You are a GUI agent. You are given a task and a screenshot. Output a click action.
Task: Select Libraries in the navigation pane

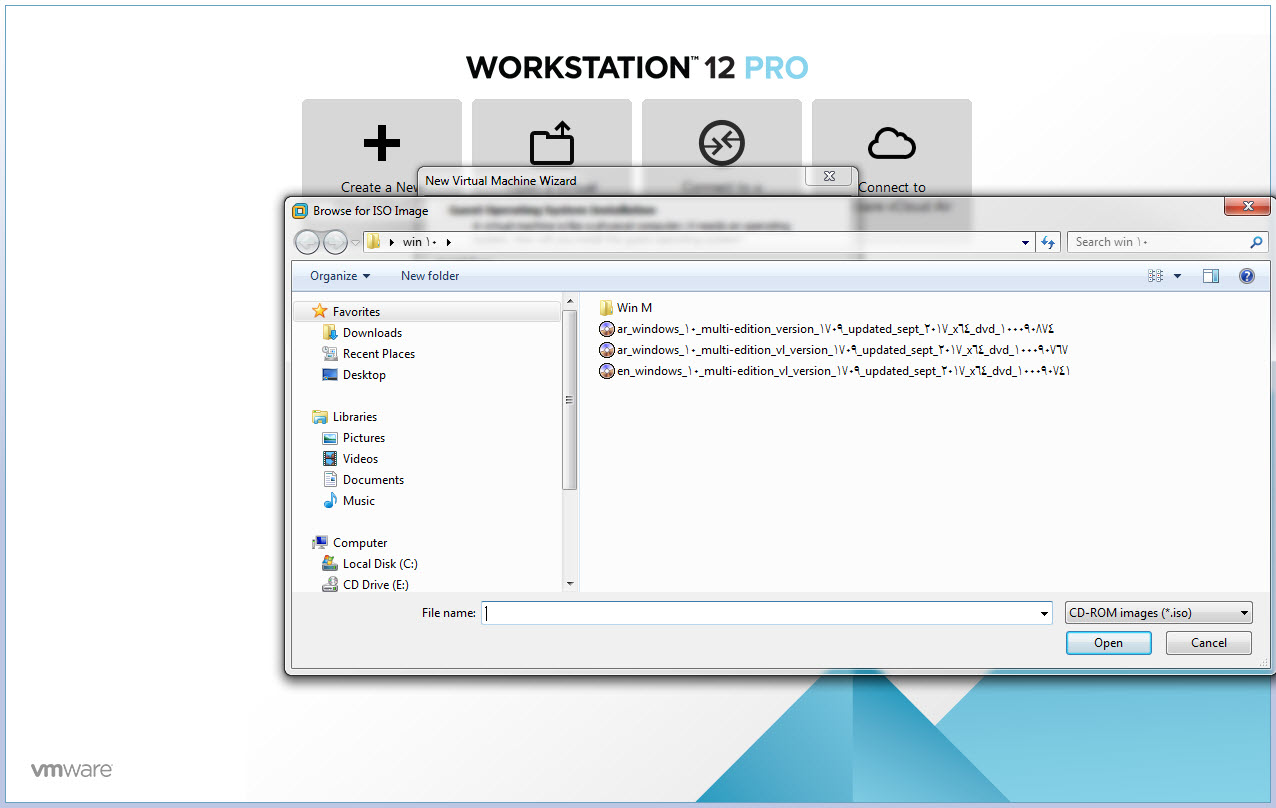355,417
